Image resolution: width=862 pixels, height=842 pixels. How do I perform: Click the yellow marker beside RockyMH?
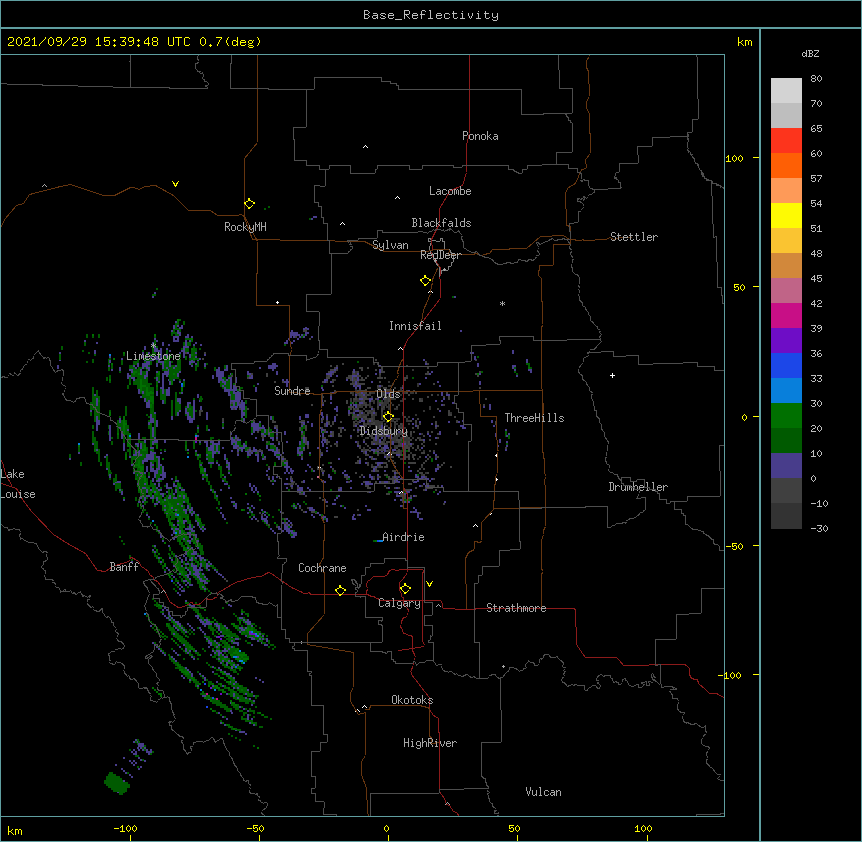pyautogui.click(x=249, y=203)
